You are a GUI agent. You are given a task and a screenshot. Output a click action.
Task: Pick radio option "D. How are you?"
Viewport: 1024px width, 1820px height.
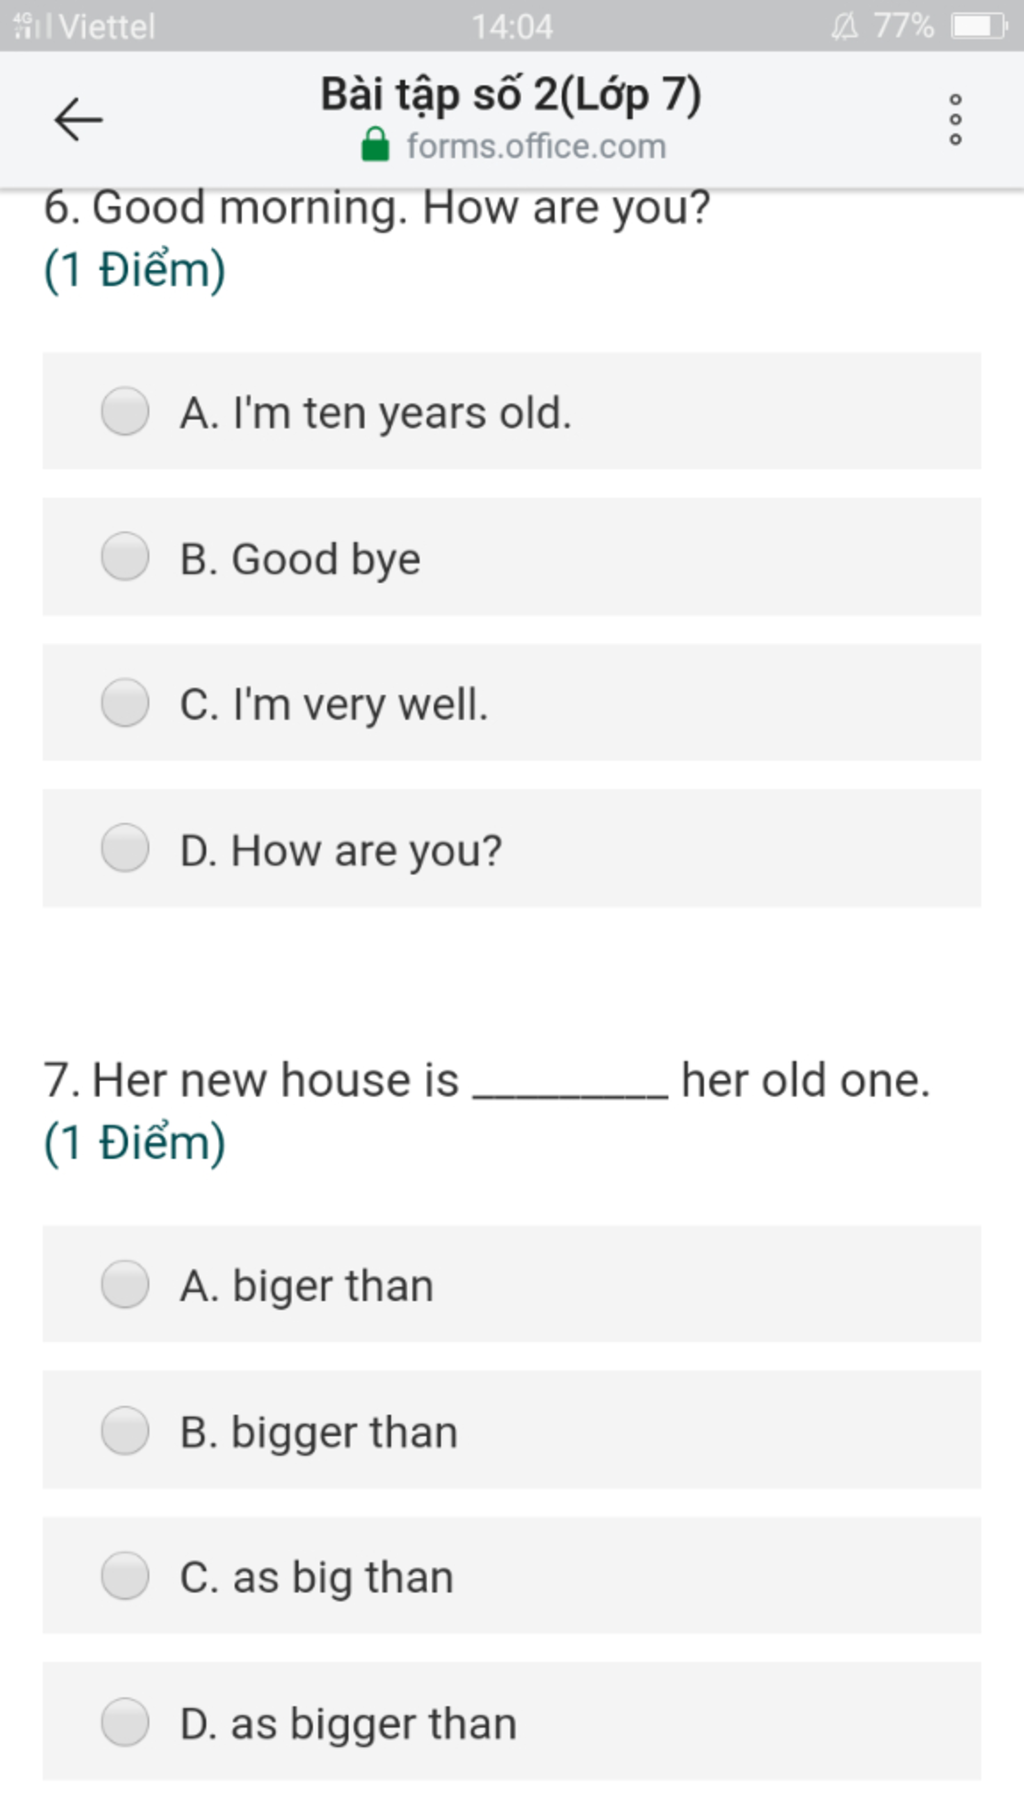pyautogui.click(x=125, y=849)
